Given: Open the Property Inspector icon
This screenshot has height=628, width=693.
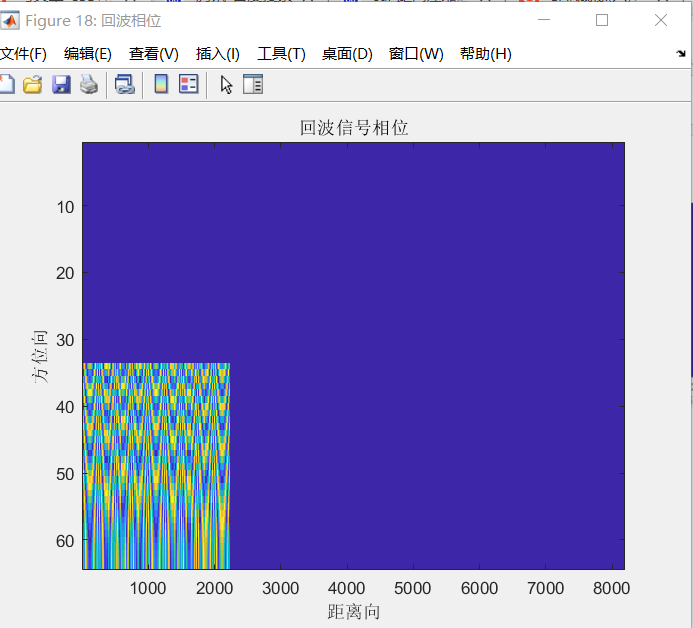Looking at the screenshot, I should (x=253, y=84).
